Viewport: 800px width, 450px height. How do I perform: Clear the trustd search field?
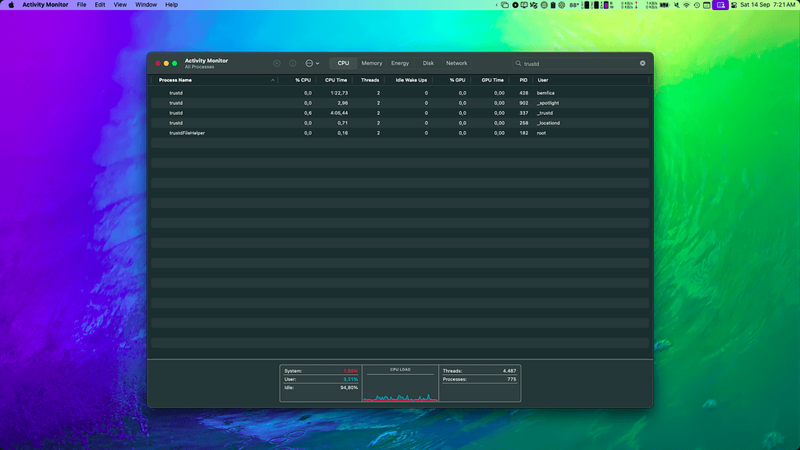point(642,63)
